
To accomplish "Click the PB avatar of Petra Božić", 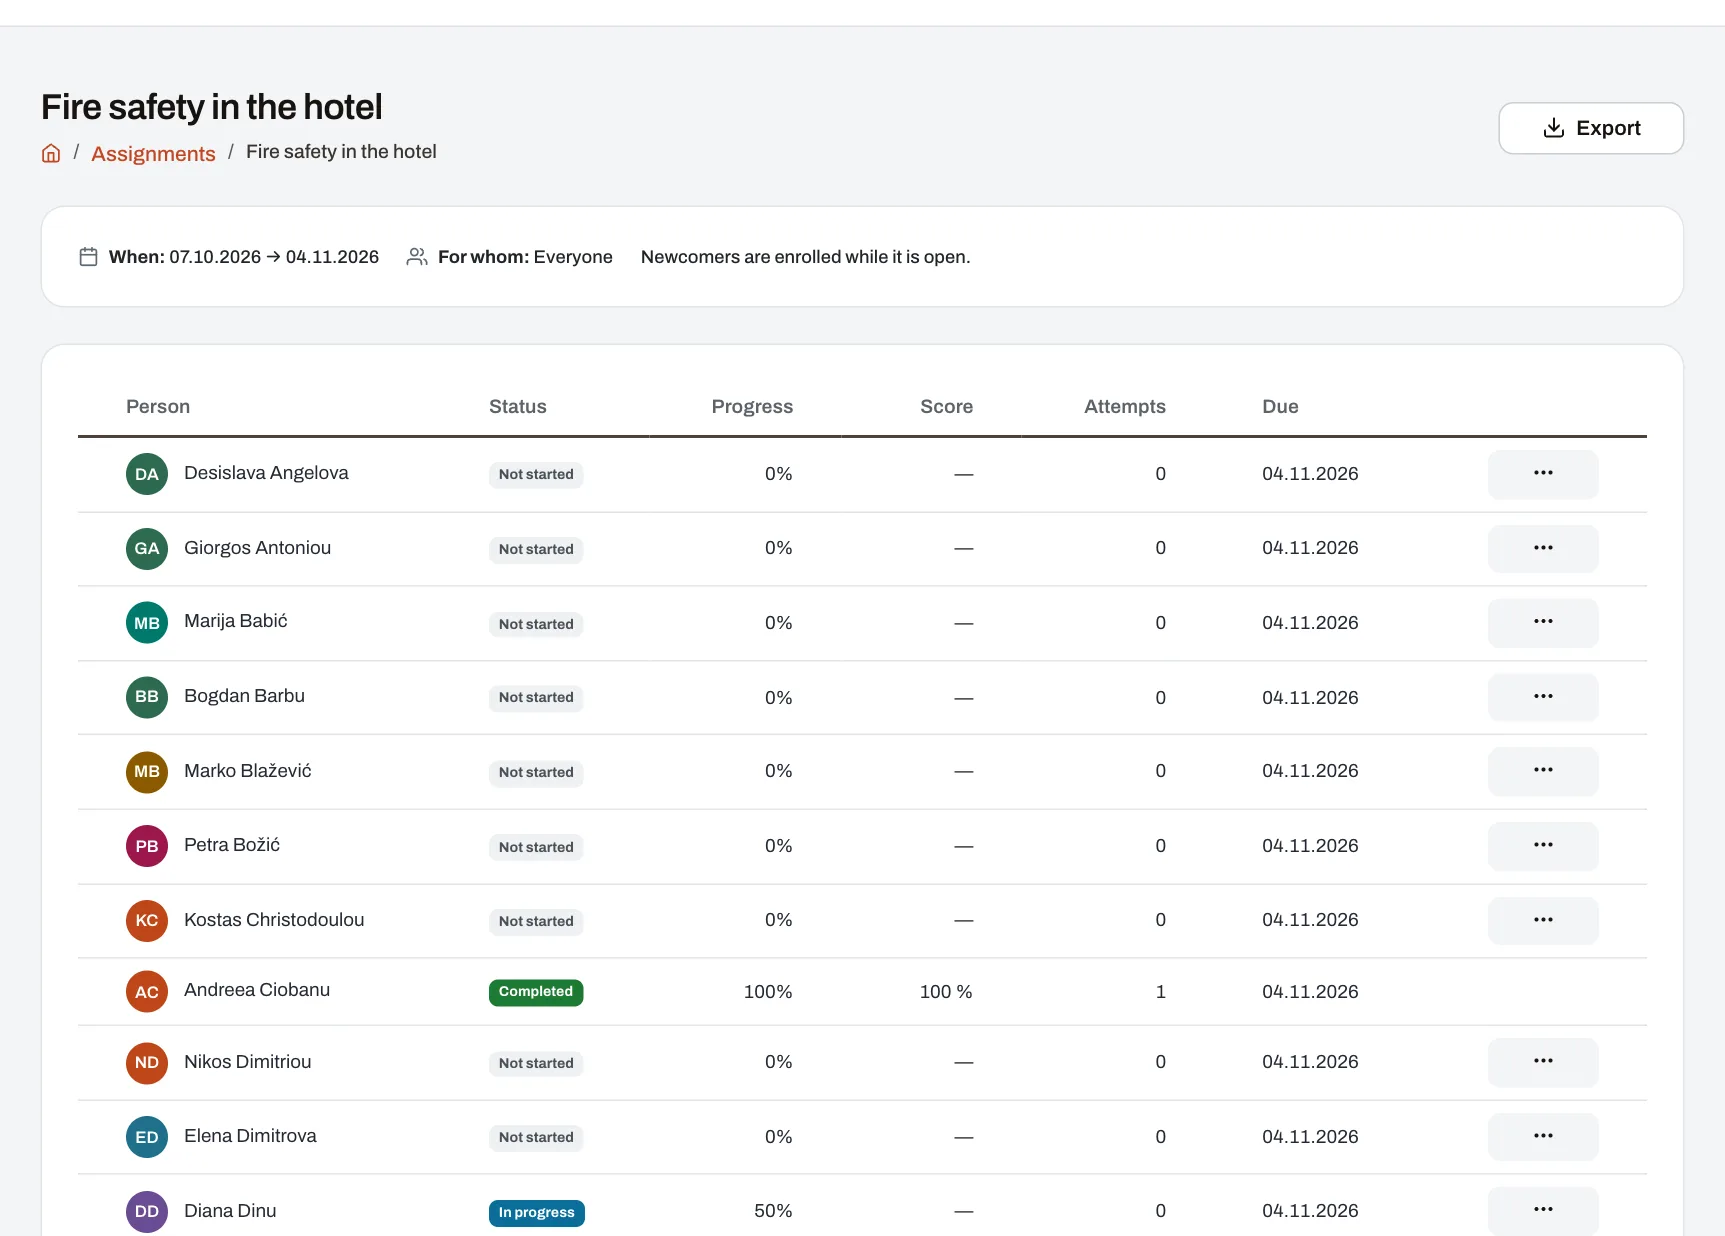I will tap(147, 846).
